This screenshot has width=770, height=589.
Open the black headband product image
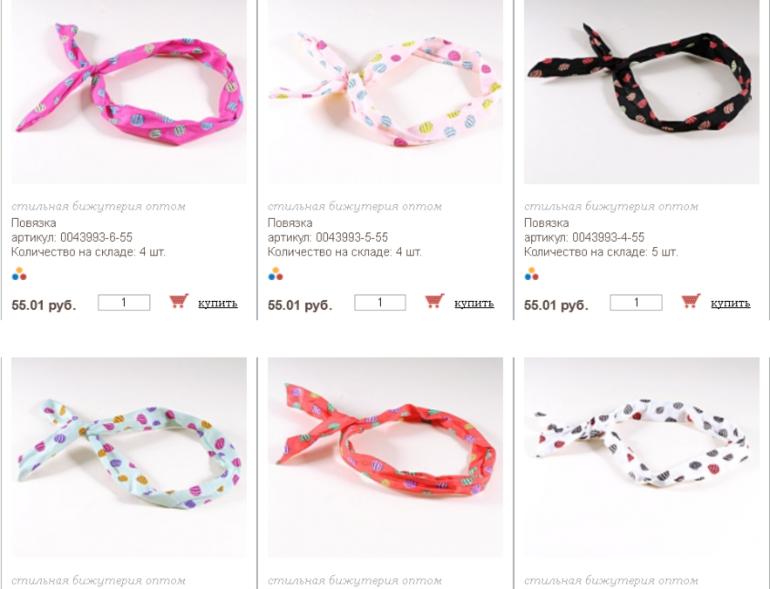[642, 92]
